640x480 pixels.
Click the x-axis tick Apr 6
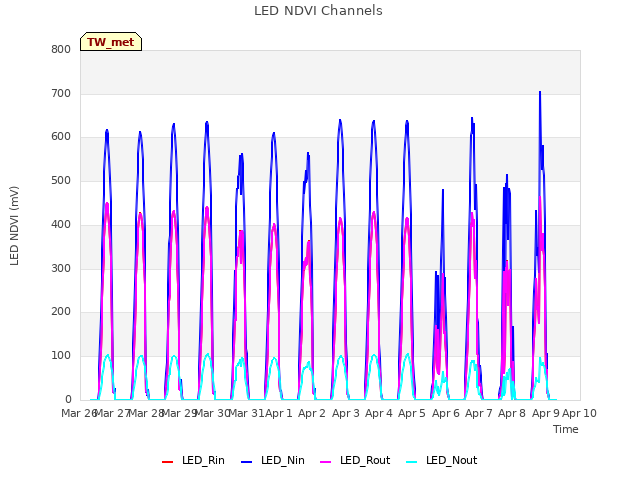(x=446, y=413)
